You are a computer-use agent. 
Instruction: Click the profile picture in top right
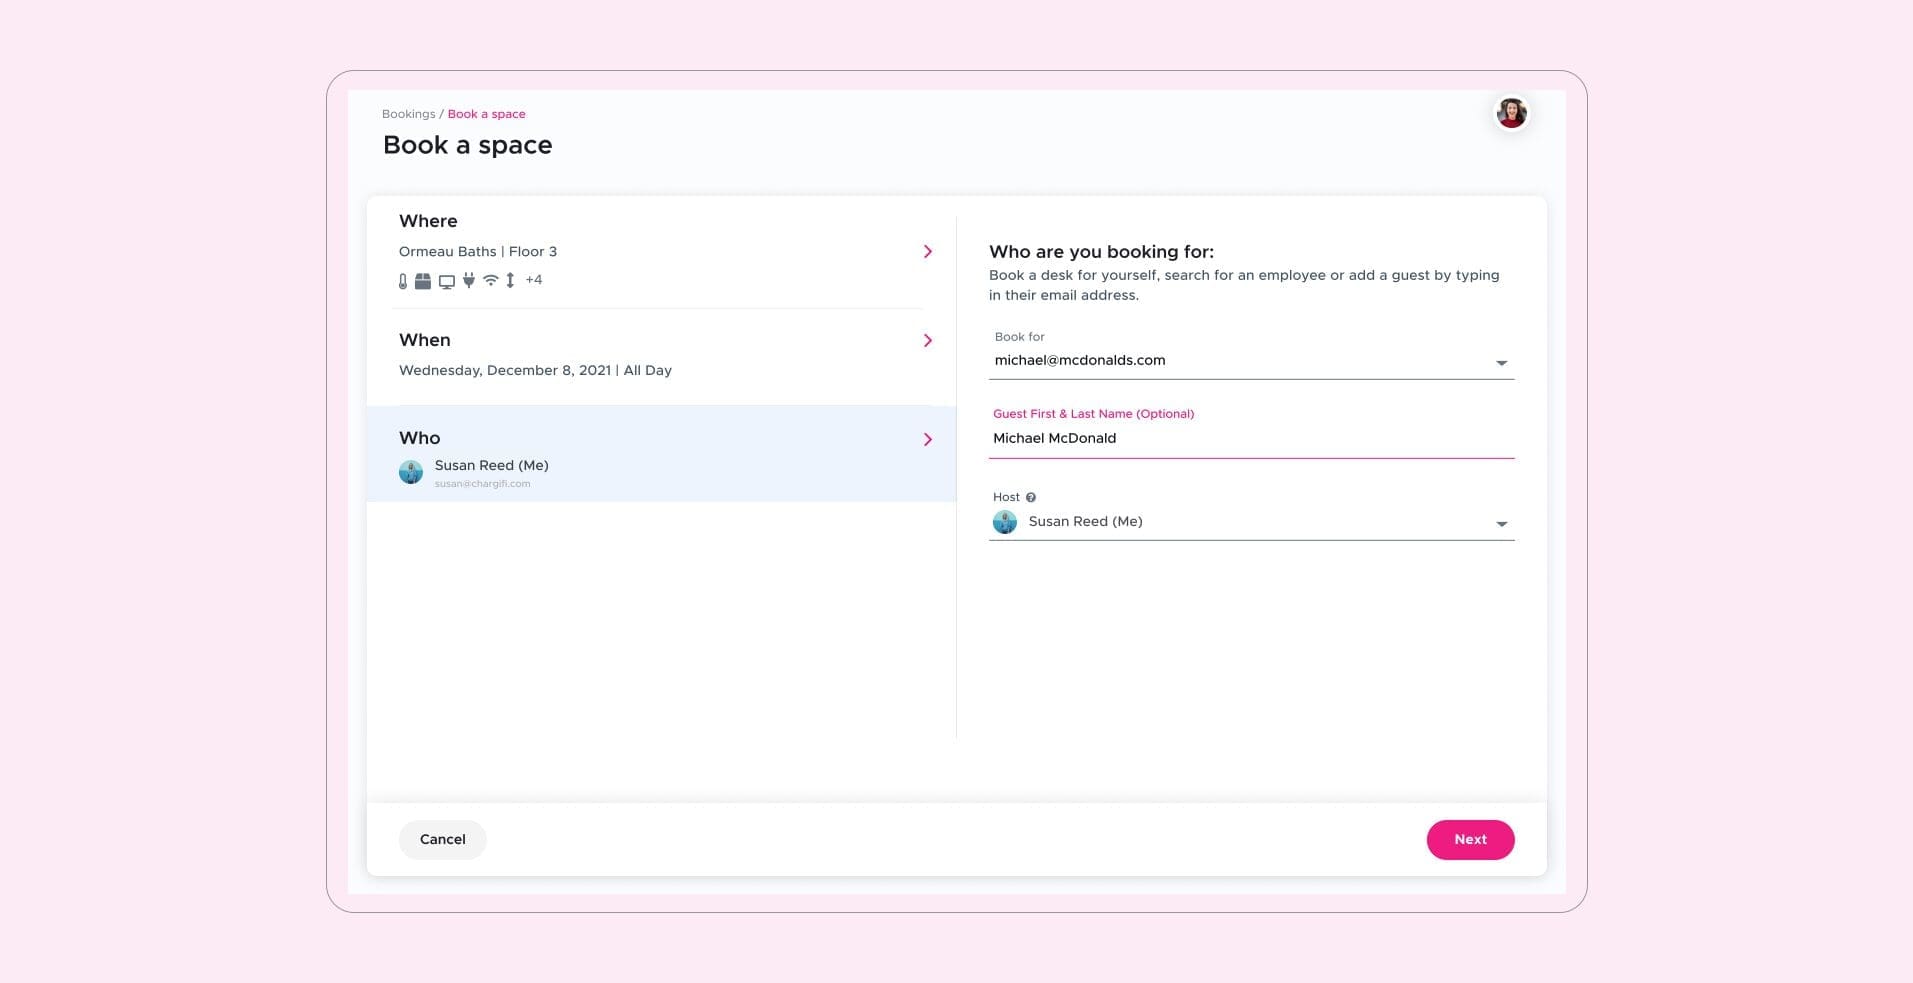click(1511, 112)
